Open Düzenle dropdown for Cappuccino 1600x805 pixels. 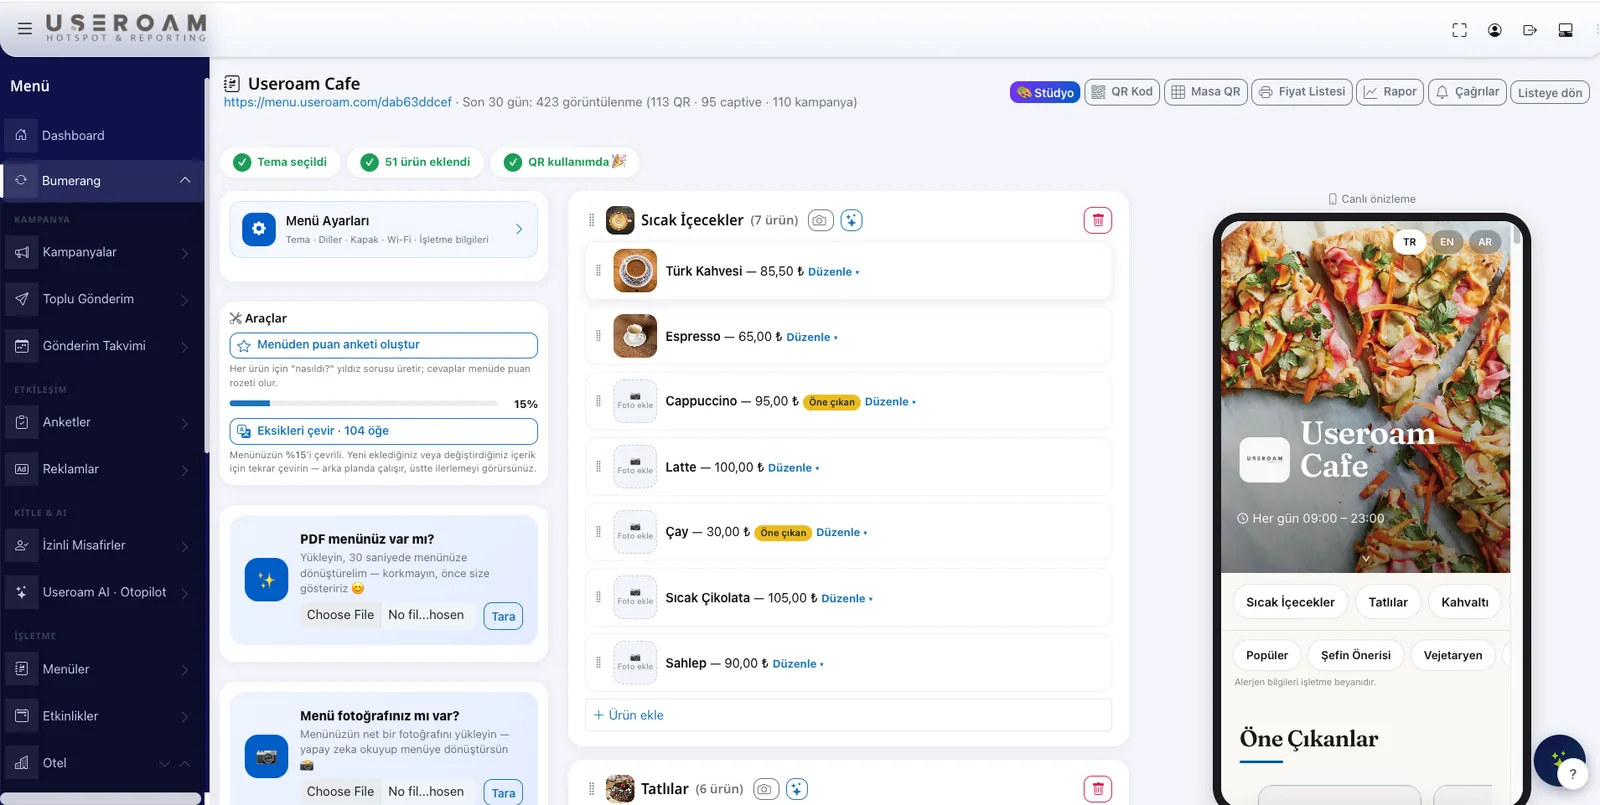click(890, 402)
